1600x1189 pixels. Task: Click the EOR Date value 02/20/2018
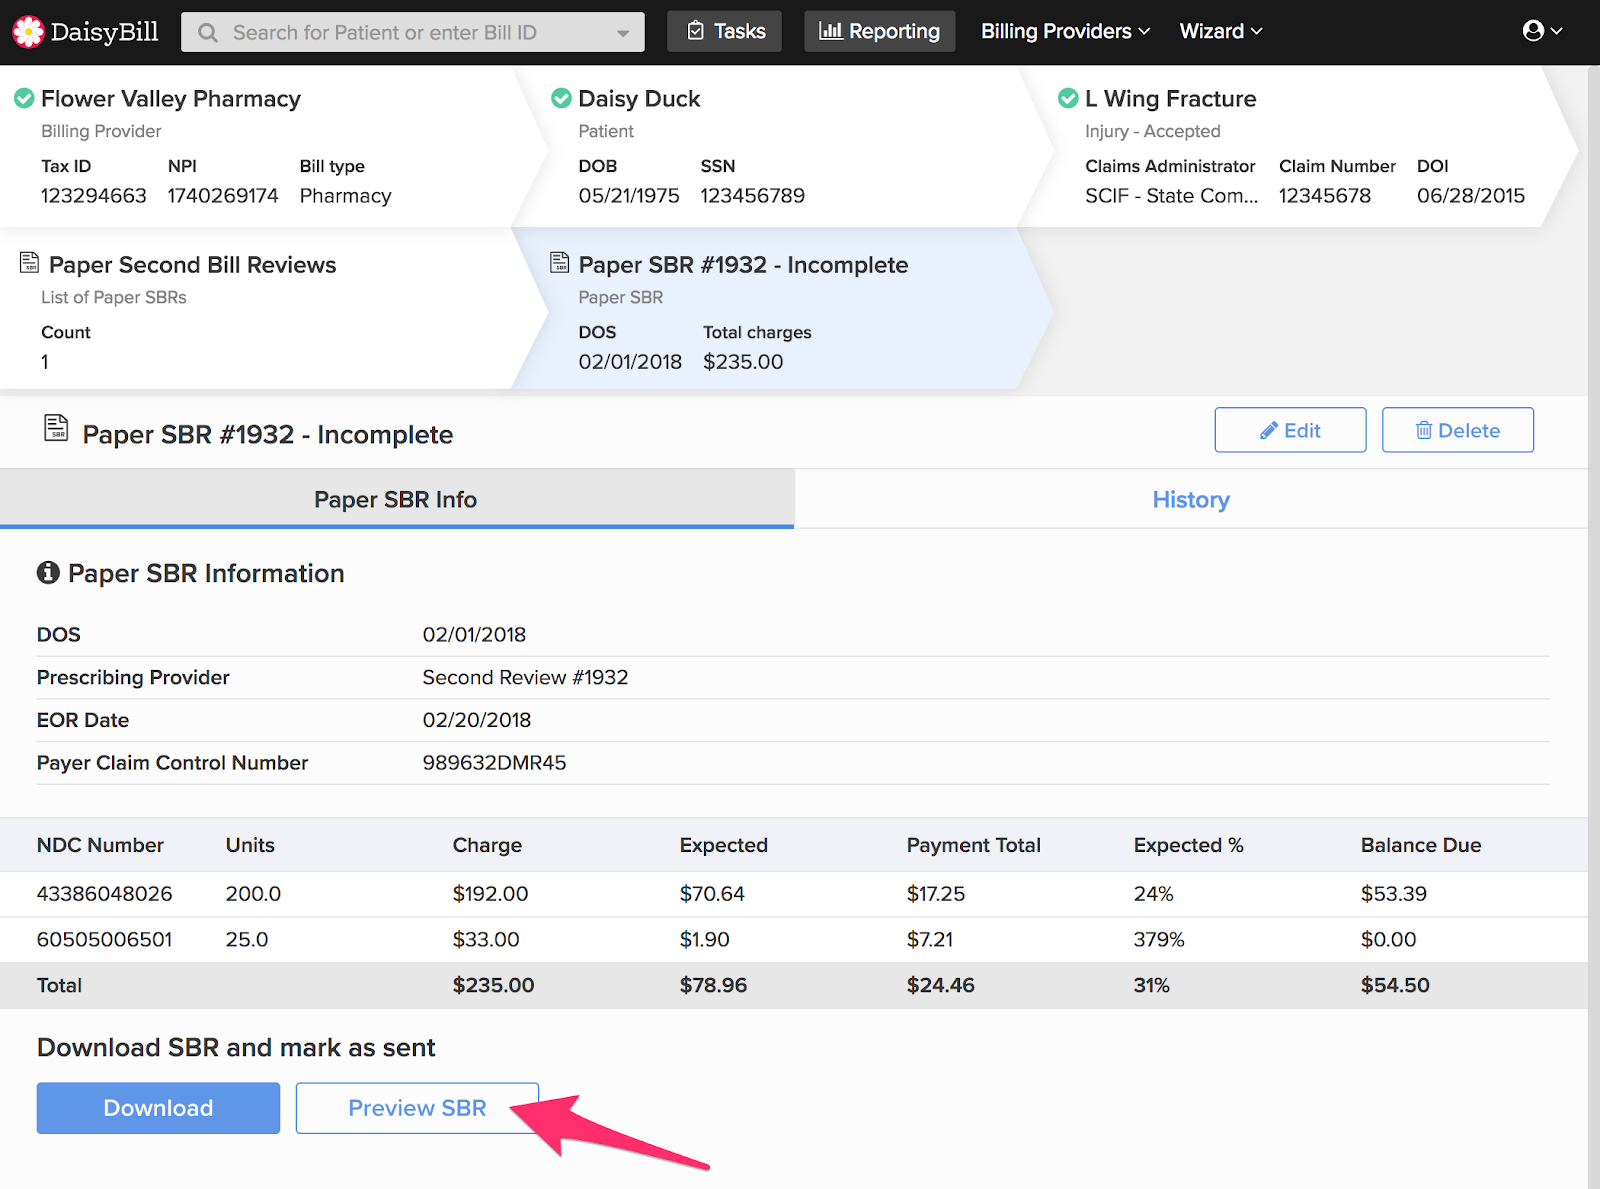477,720
